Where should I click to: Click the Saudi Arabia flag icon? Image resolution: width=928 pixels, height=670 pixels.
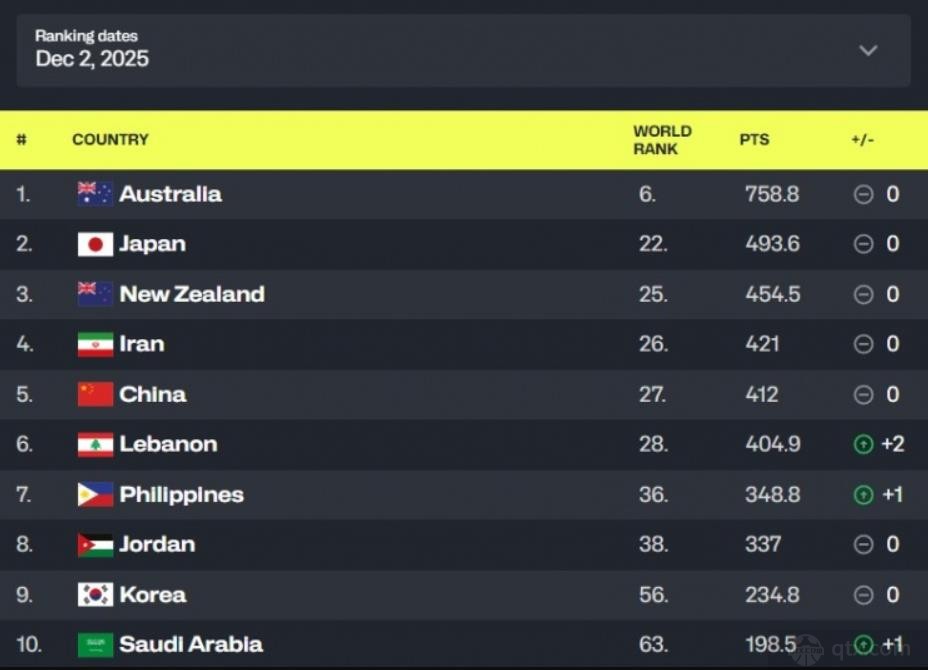[95, 645]
